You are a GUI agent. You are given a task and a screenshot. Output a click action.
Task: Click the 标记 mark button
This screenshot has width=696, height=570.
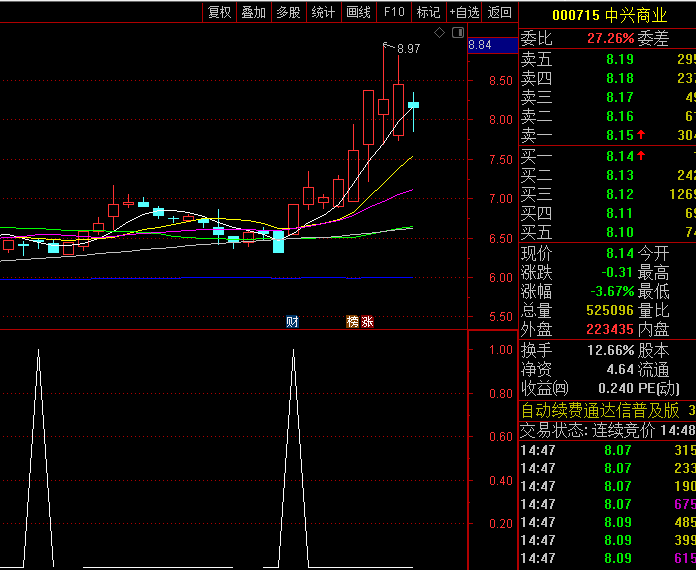tap(428, 12)
